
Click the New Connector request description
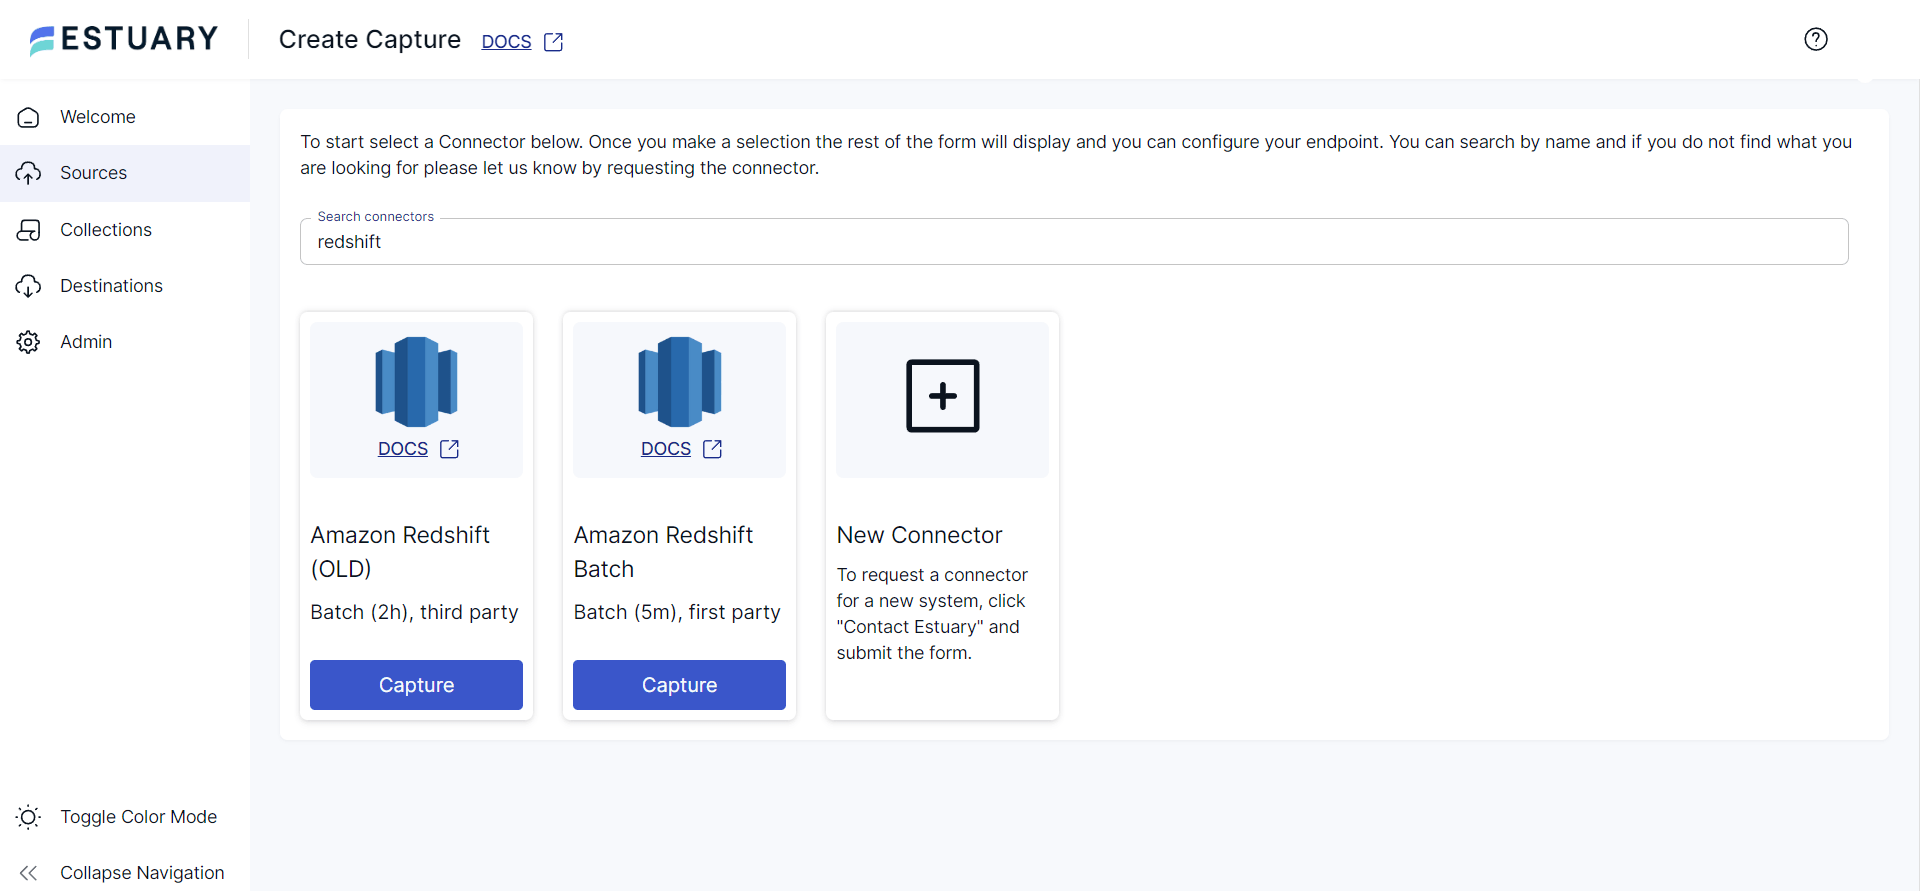coord(932,614)
